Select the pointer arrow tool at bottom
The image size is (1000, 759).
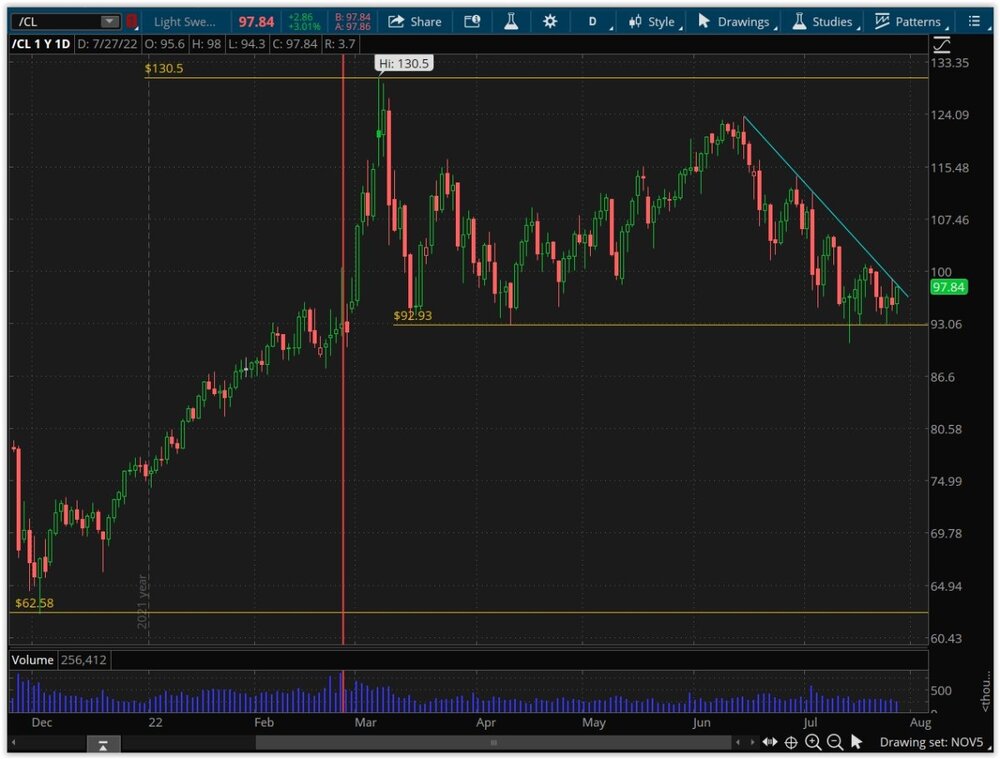coord(856,742)
